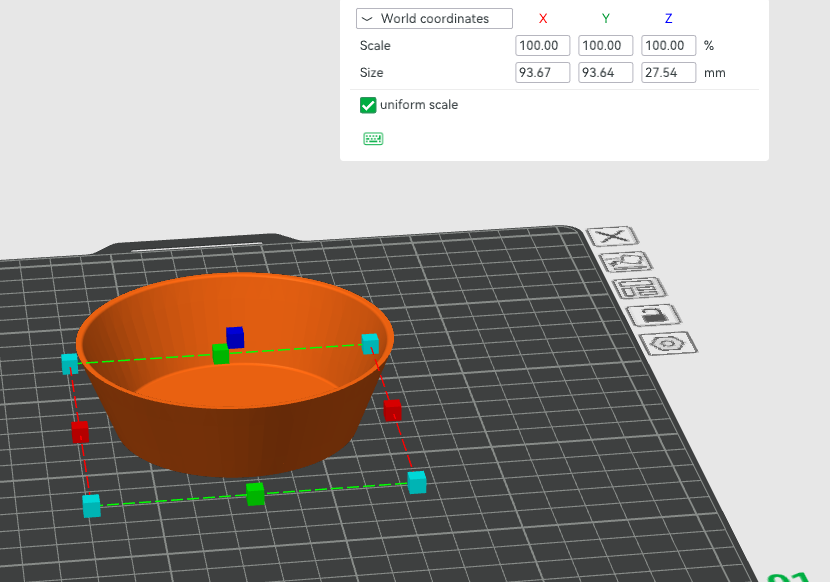Click the plate's auto-orient icon
830x582 pixels.
[626, 262]
